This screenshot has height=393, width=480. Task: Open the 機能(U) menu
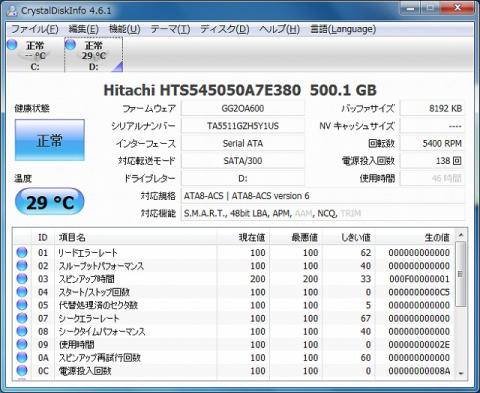coord(124,29)
